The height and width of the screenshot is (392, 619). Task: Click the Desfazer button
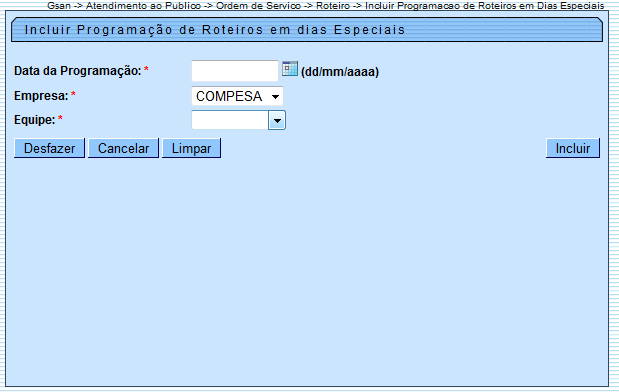point(49,148)
